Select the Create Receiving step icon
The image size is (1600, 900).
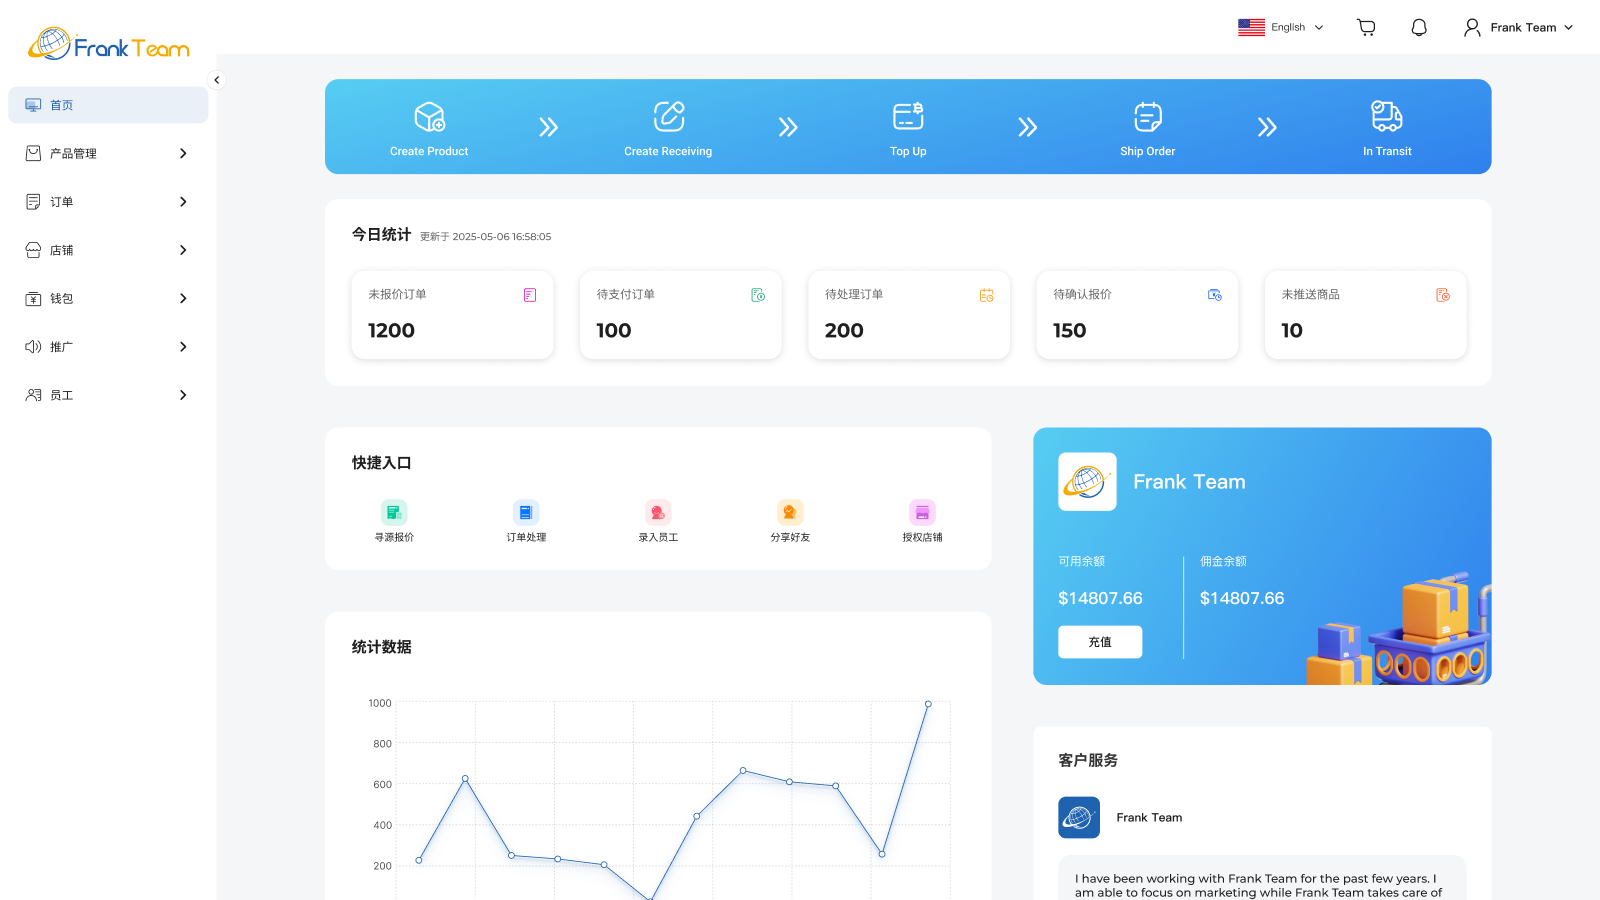pos(668,115)
